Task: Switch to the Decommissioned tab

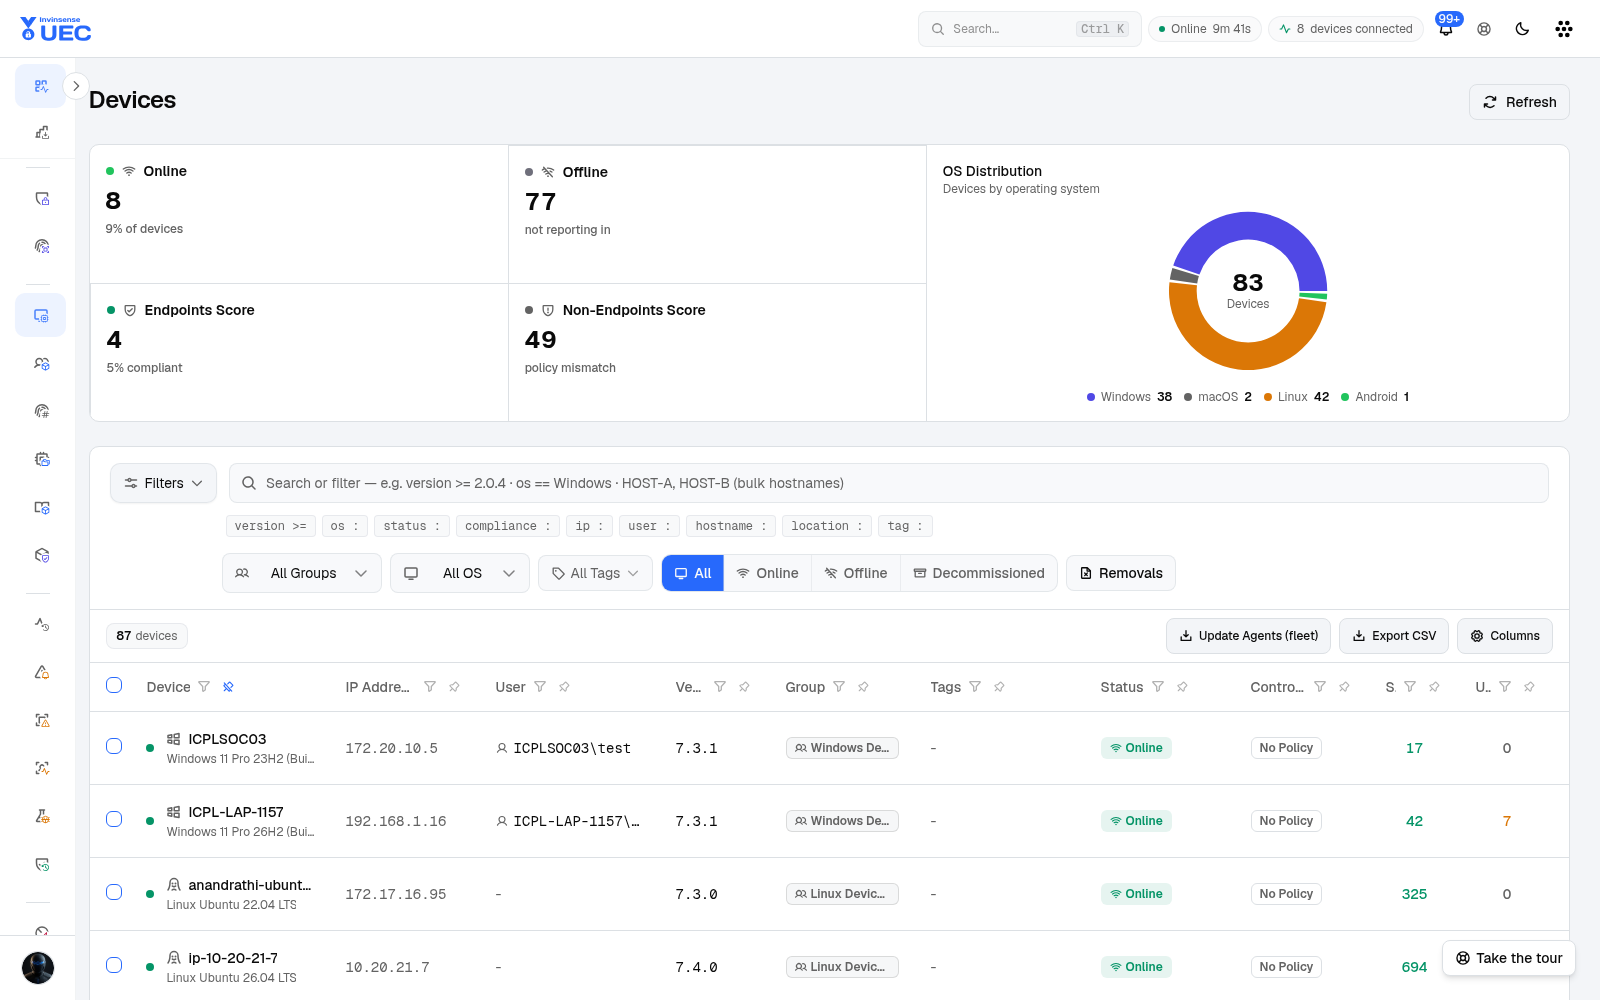Action: [978, 573]
